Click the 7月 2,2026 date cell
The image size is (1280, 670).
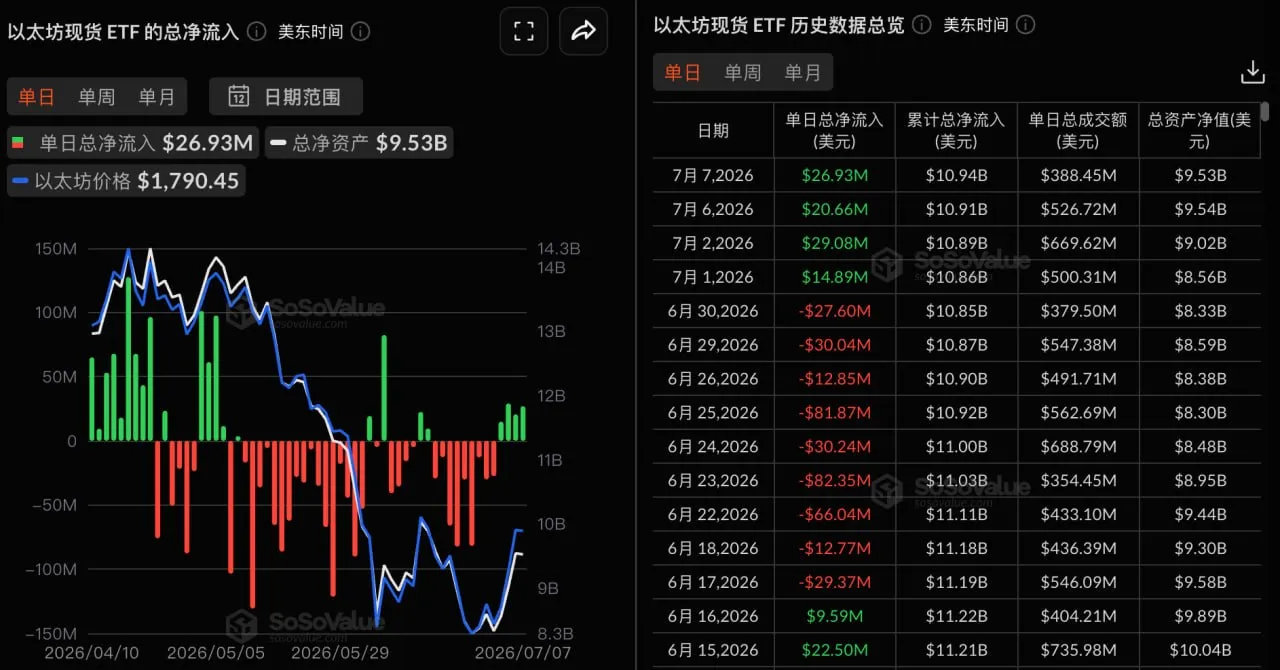point(713,243)
